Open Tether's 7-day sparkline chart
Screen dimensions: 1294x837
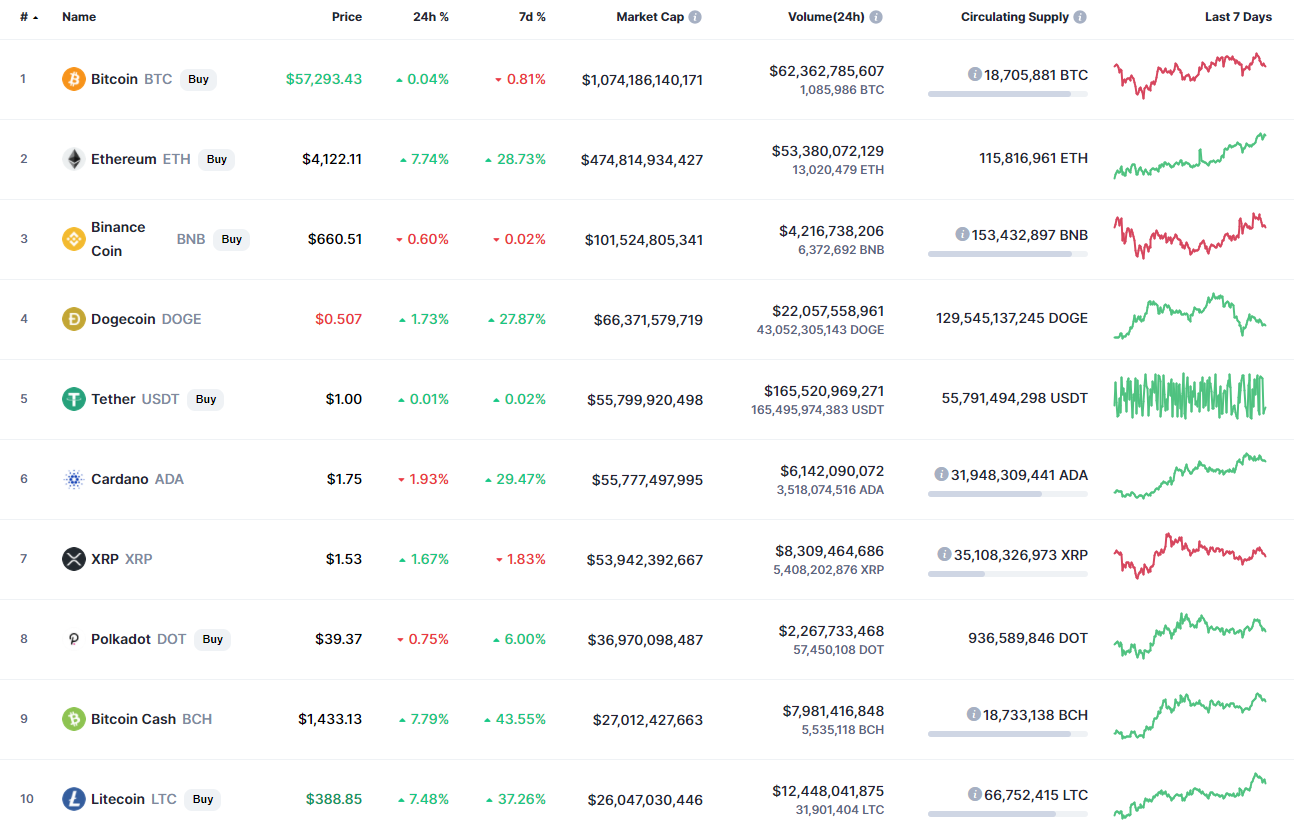1190,396
